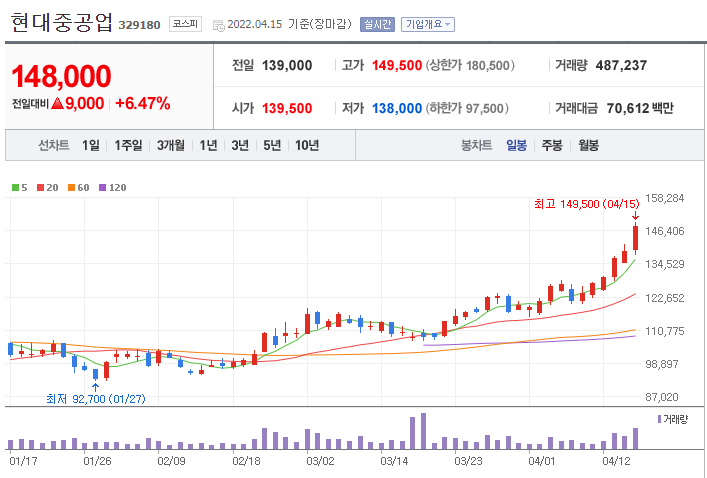Image resolution: width=707 pixels, height=478 pixels.
Task: Click the 코스피 market badge
Action: click(185, 24)
